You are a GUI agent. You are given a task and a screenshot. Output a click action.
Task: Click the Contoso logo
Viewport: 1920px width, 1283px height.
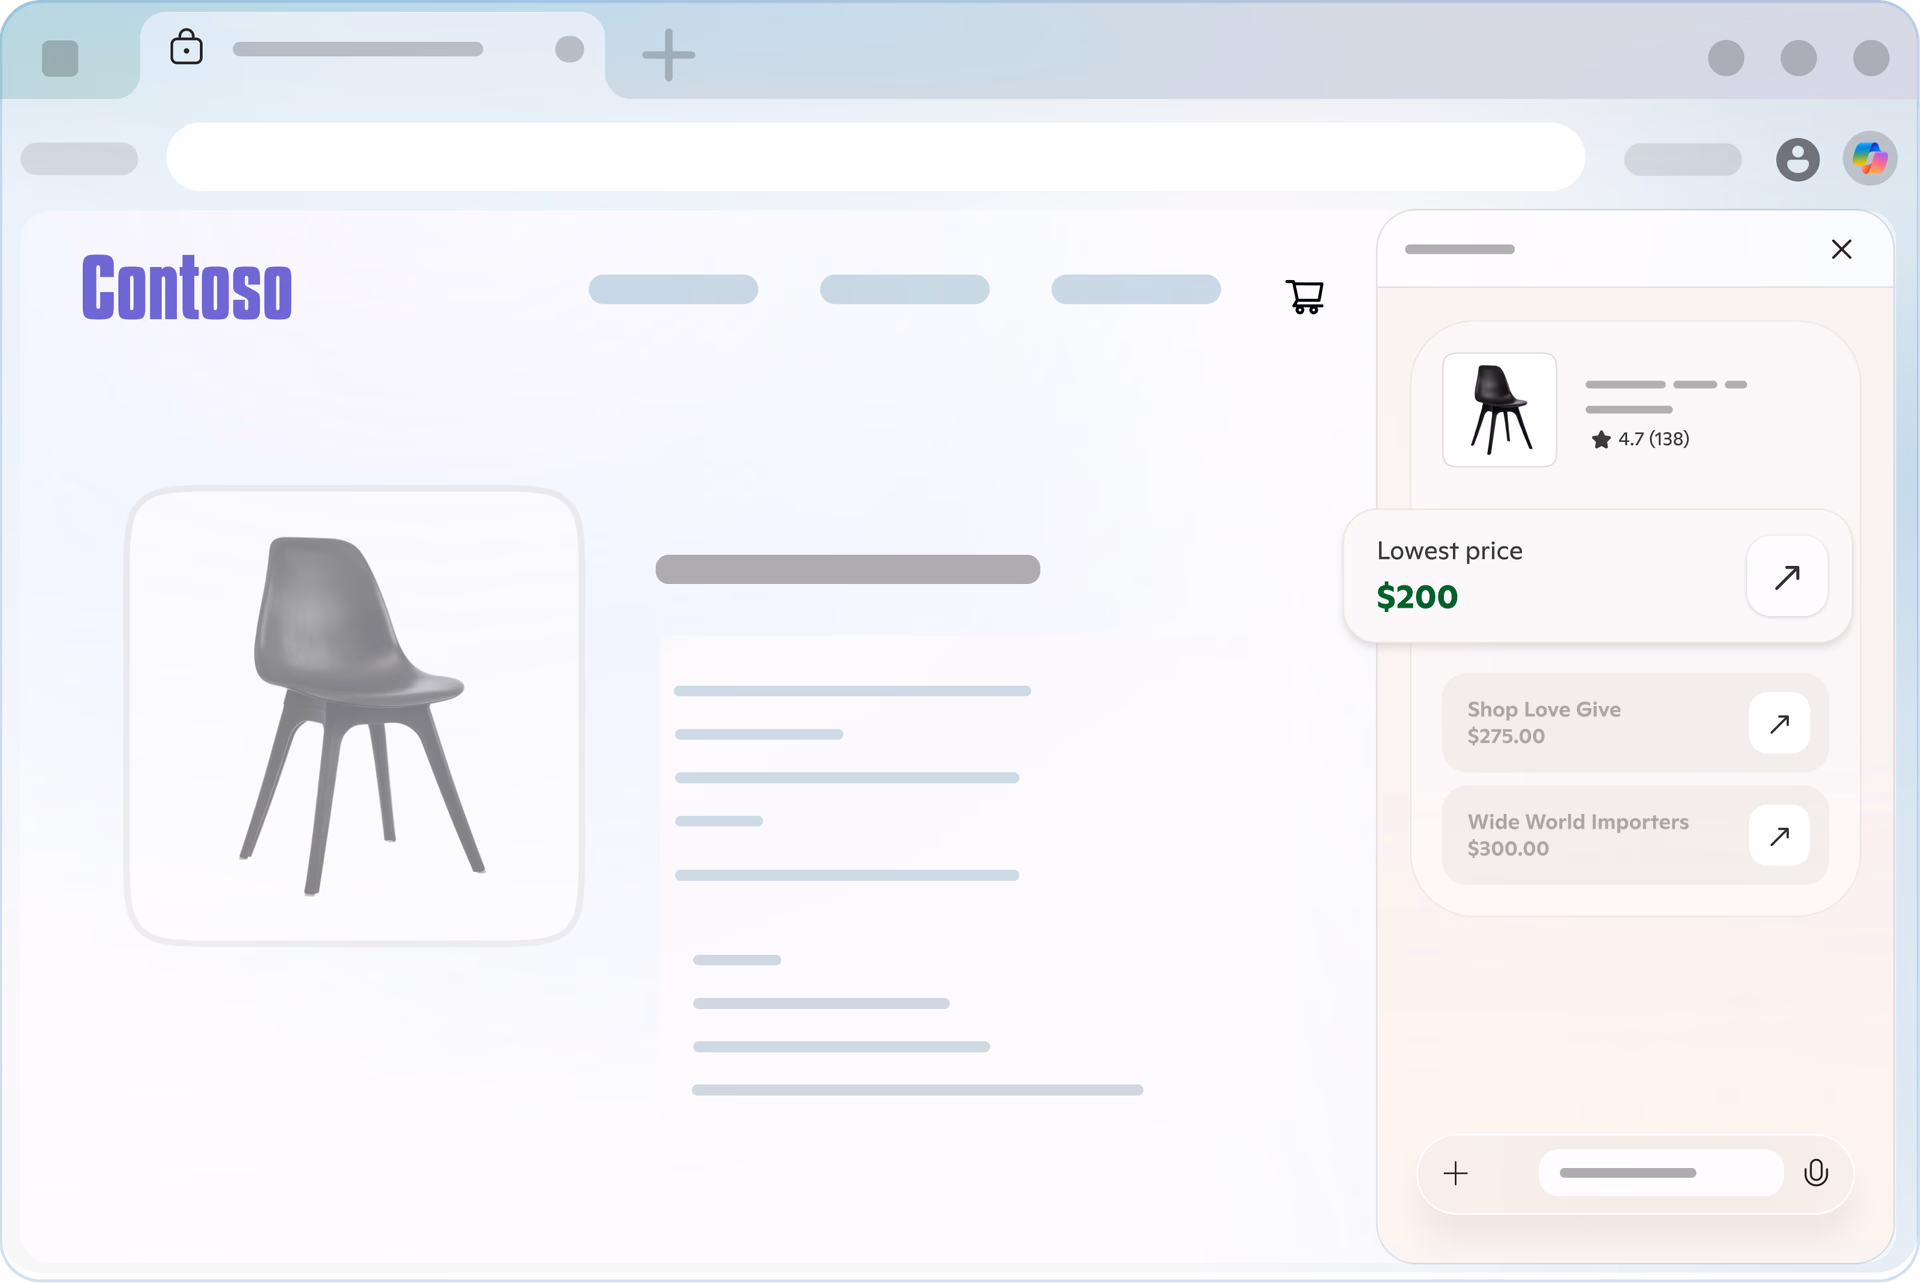187,287
